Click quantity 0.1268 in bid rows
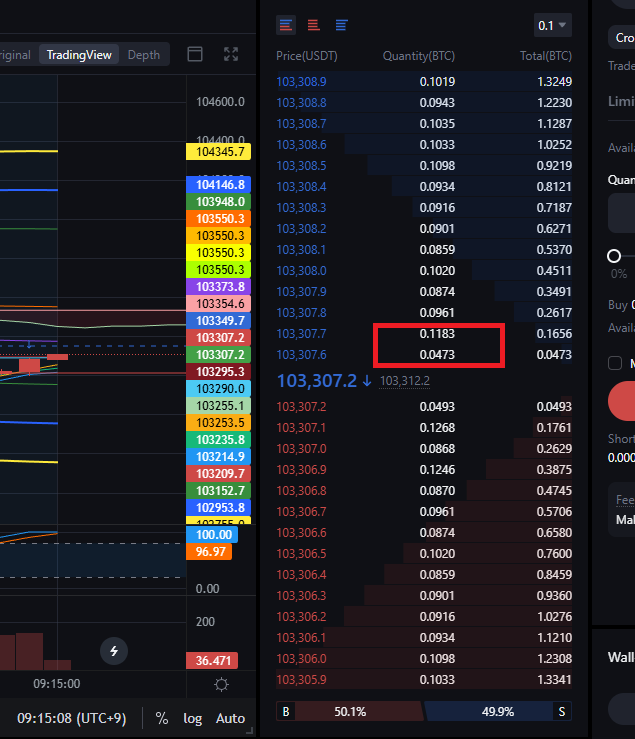Image resolution: width=635 pixels, height=739 pixels. [437, 428]
